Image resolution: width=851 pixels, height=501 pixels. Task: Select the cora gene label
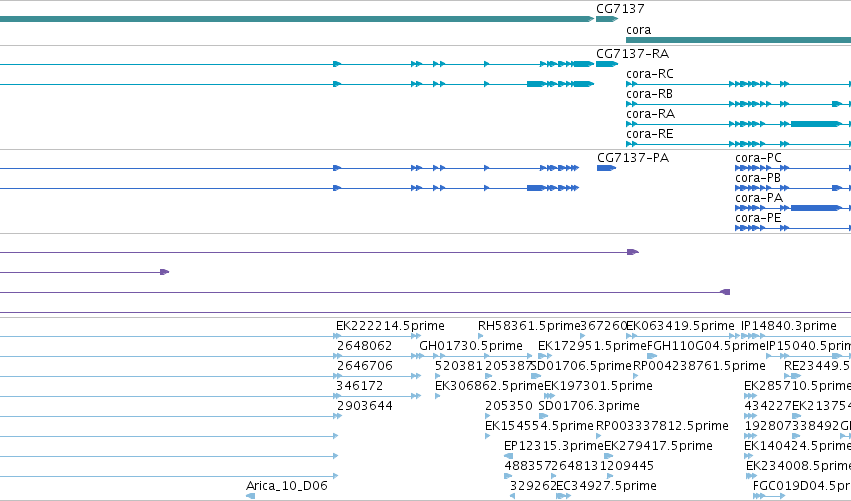coord(638,30)
